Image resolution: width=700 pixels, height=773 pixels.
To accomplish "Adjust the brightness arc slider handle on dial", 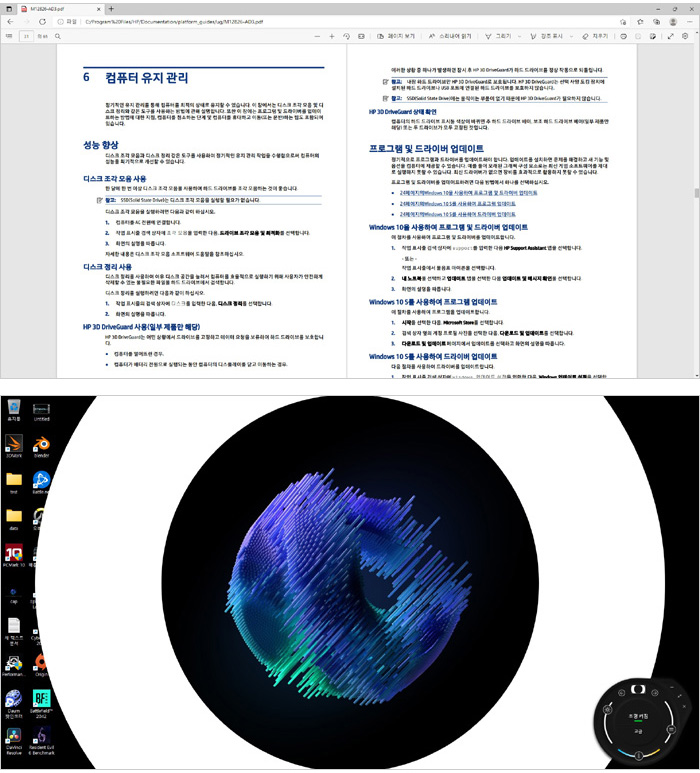I will (608, 710).
